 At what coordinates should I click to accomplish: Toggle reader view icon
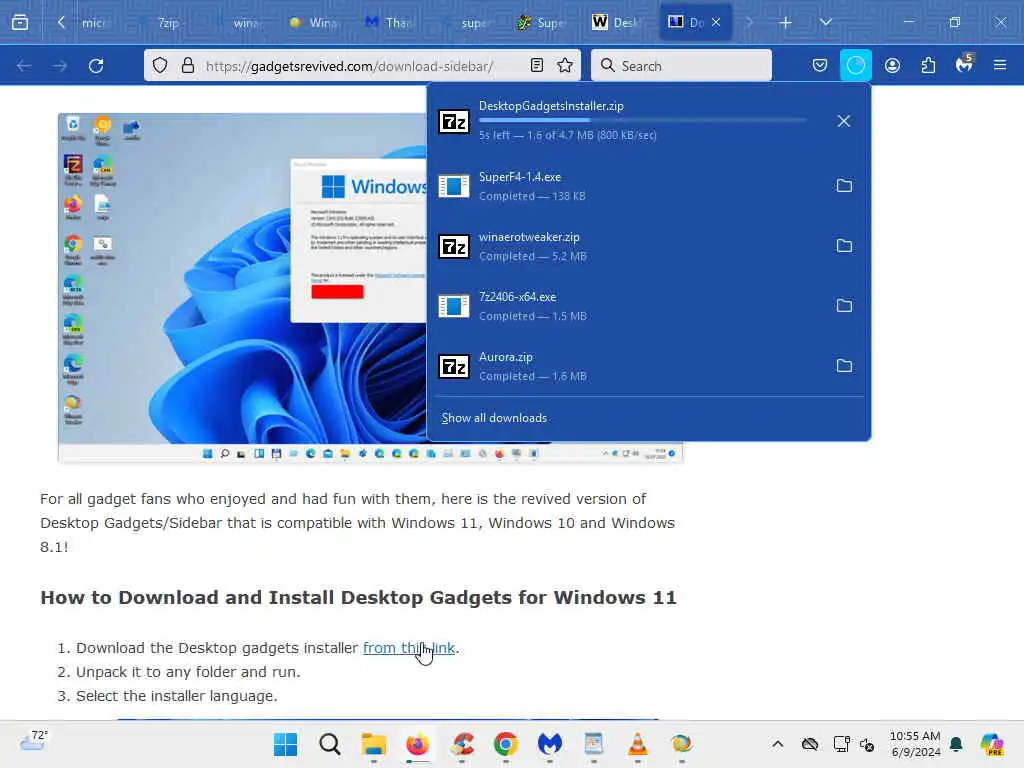pyautogui.click(x=537, y=65)
